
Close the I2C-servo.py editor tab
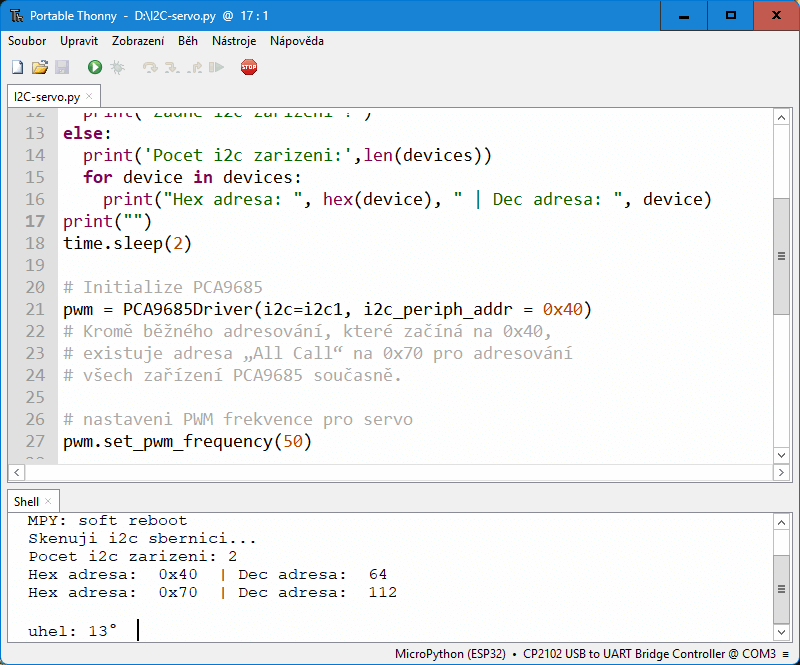pyautogui.click(x=89, y=96)
